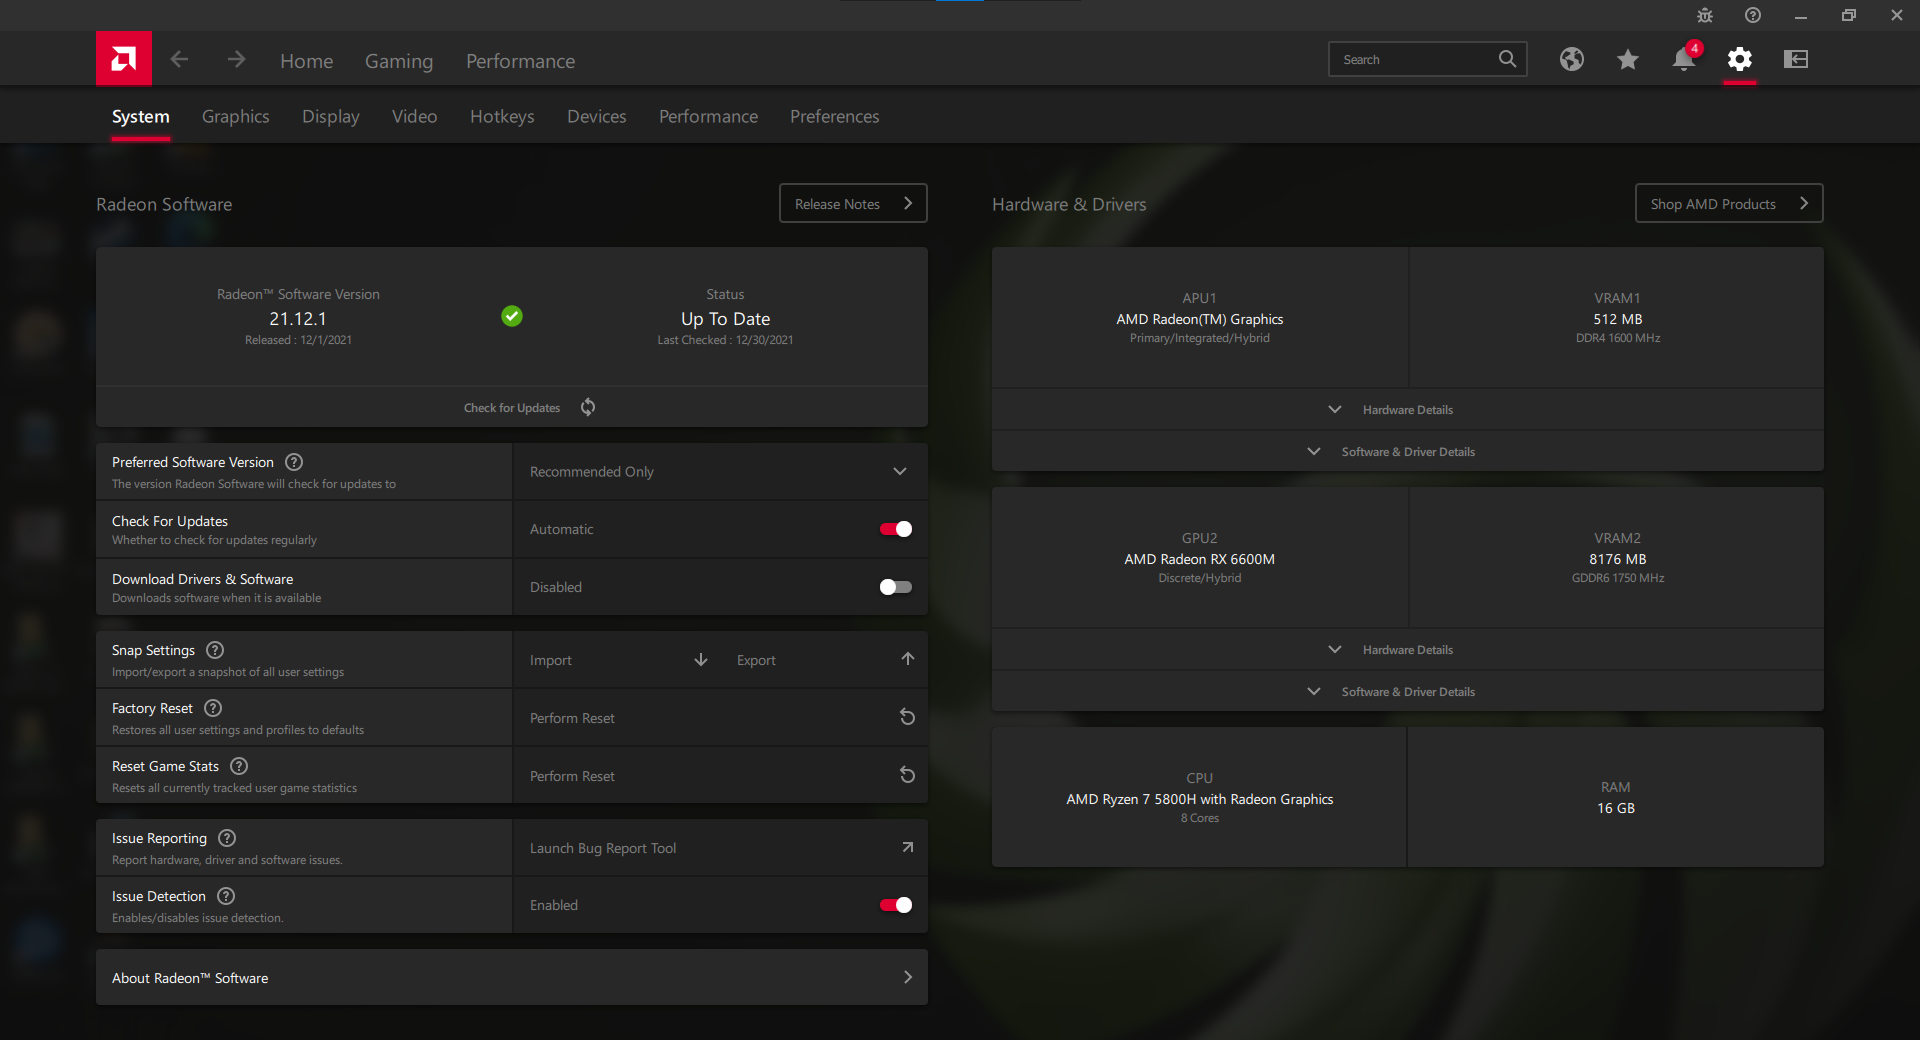Show help for Snap Settings
This screenshot has width=1920, height=1040.
(x=215, y=650)
